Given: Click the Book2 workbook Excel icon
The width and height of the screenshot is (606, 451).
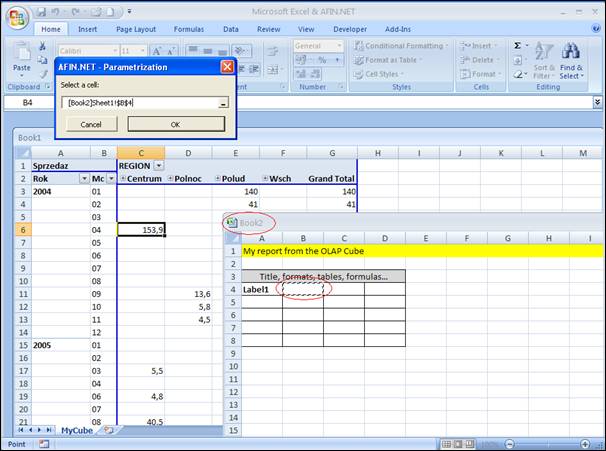Looking at the screenshot, I should tap(231, 223).
